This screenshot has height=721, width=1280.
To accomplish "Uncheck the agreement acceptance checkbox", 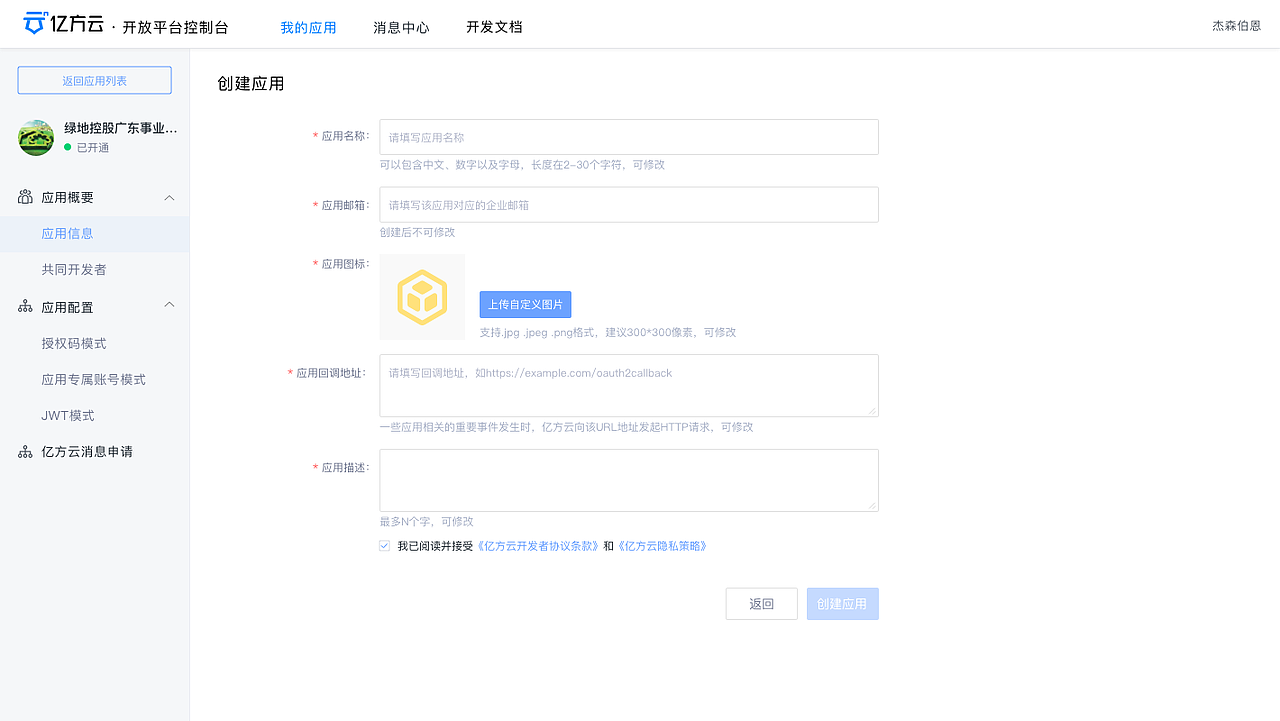I will click(384, 545).
